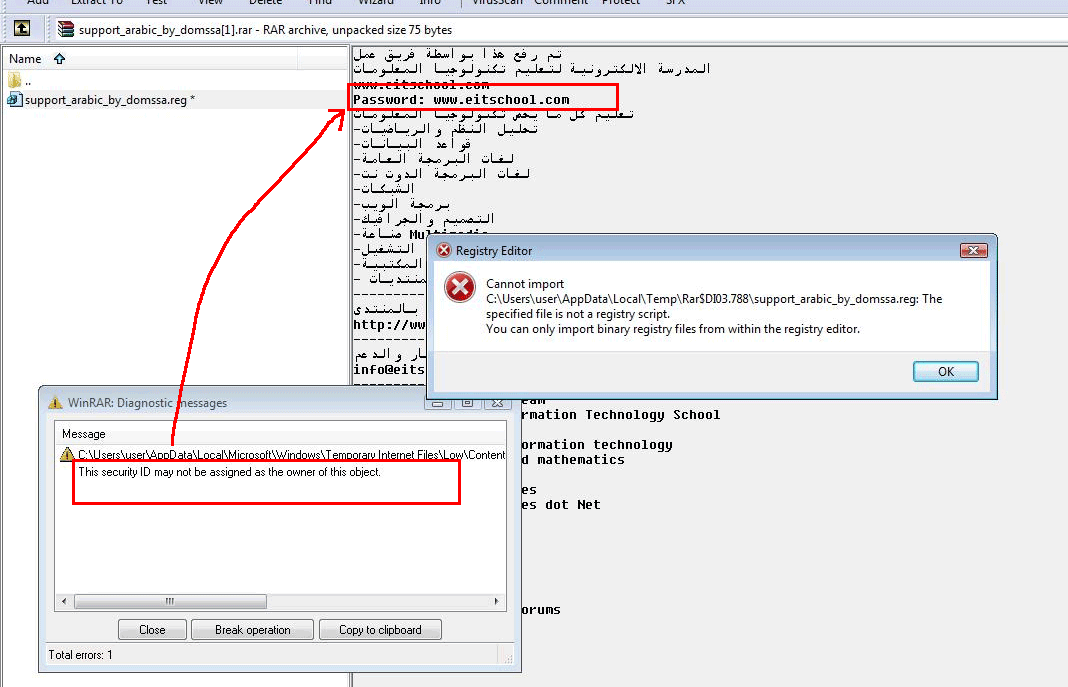This screenshot has height=687, width=1068.
Task: Click Close in the Diagnostic messages window
Action: [x=152, y=630]
